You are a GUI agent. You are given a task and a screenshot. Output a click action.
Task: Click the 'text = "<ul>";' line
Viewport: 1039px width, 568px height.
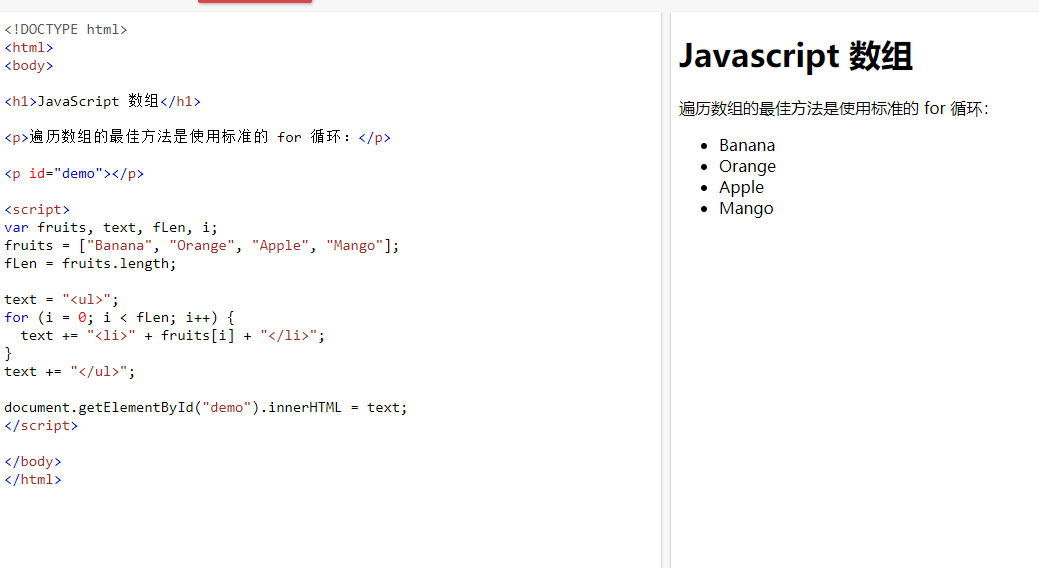[61, 299]
